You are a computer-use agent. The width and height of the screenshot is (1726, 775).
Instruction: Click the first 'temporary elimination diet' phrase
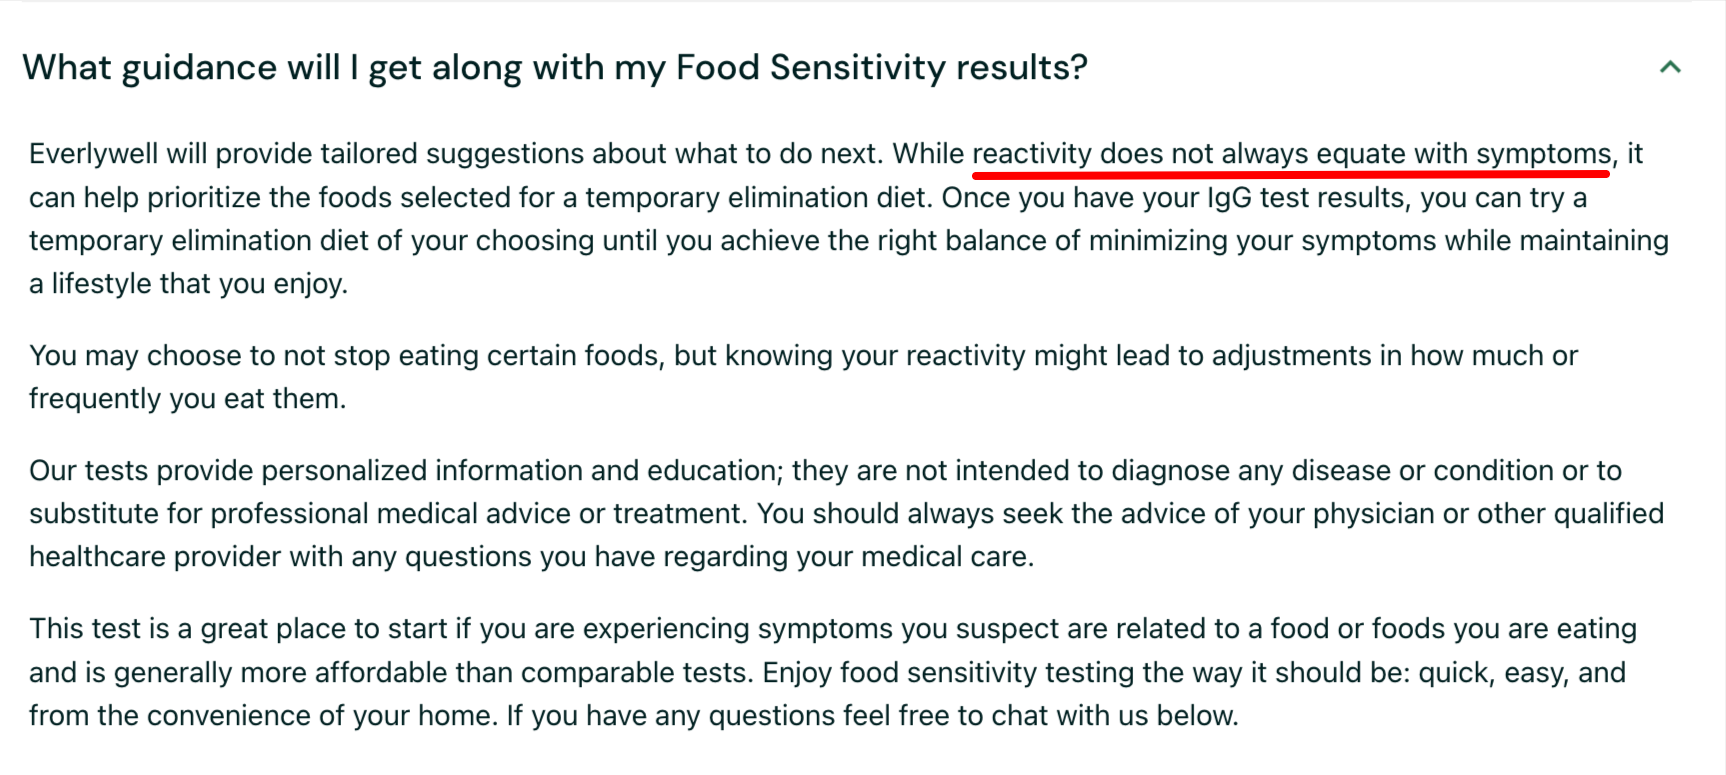click(756, 198)
